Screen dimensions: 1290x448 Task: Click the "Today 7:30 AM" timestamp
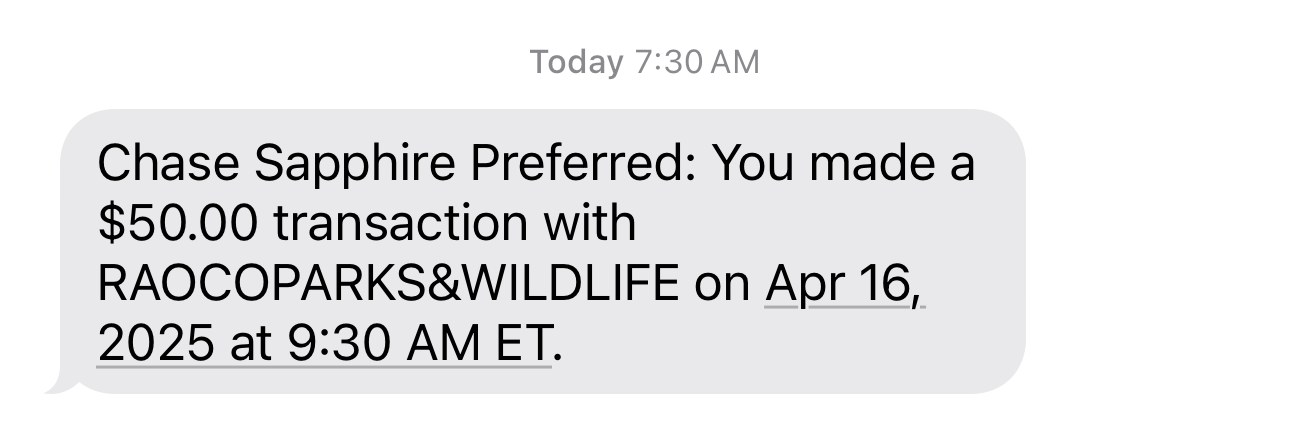[x=645, y=62]
